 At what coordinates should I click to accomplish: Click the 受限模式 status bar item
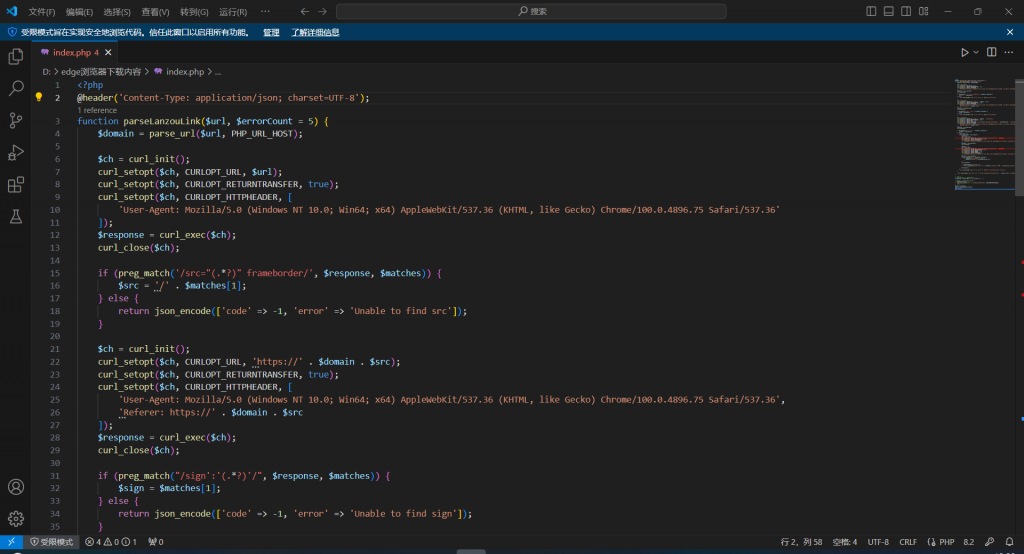[x=52, y=542]
